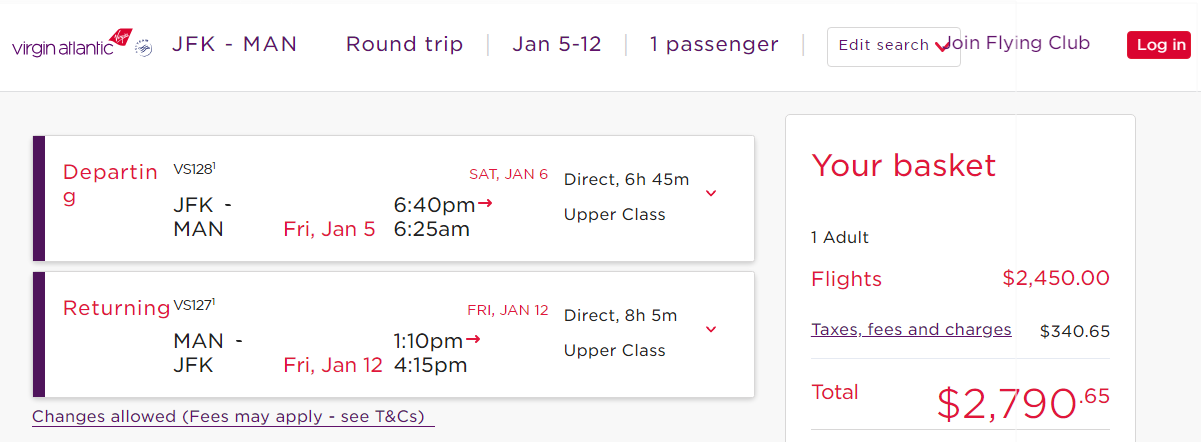Click the VS128 flight number

(194, 168)
